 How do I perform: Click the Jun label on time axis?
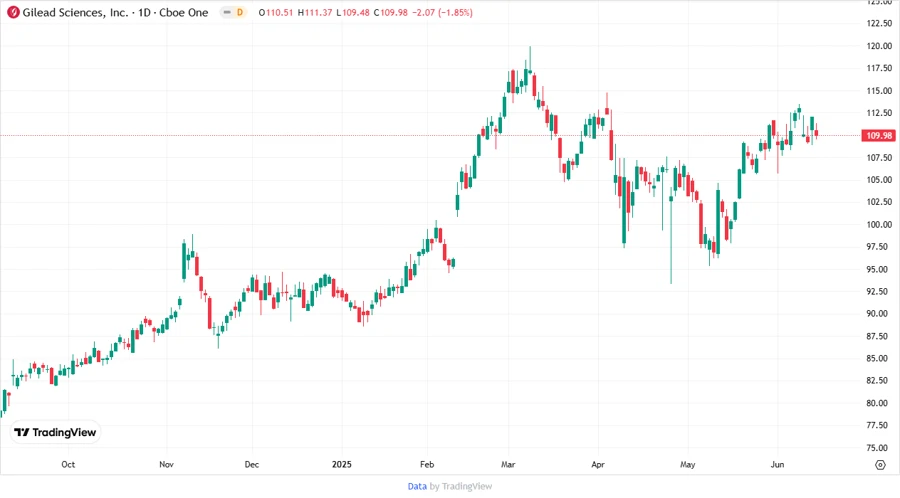777,465
